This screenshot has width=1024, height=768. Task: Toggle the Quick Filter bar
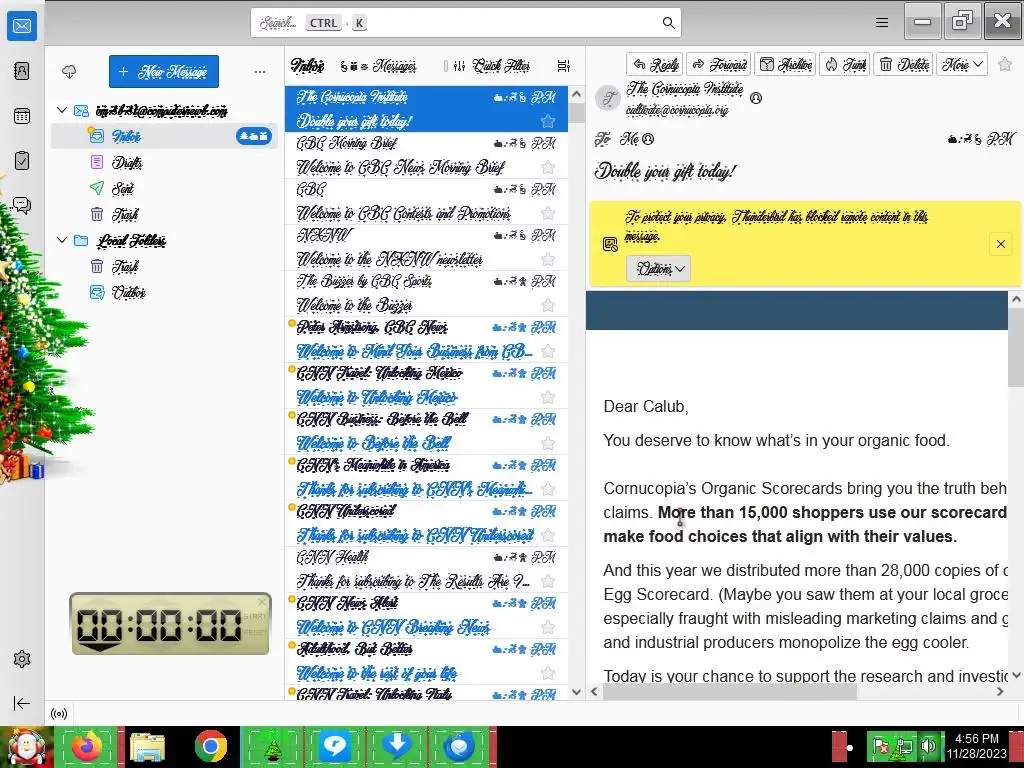(491, 65)
